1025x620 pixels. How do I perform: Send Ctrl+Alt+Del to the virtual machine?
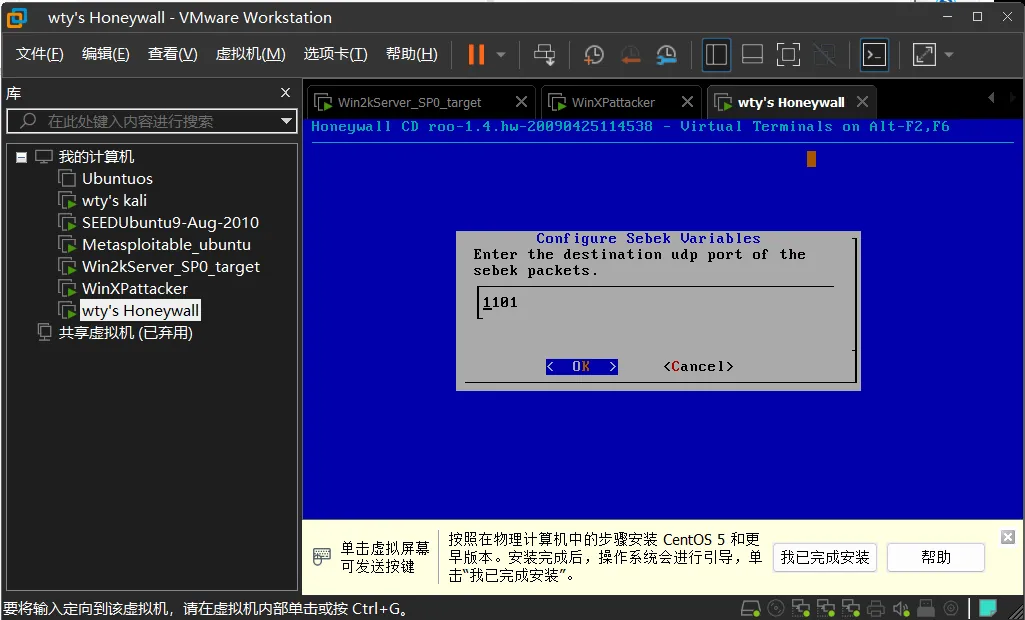(545, 54)
